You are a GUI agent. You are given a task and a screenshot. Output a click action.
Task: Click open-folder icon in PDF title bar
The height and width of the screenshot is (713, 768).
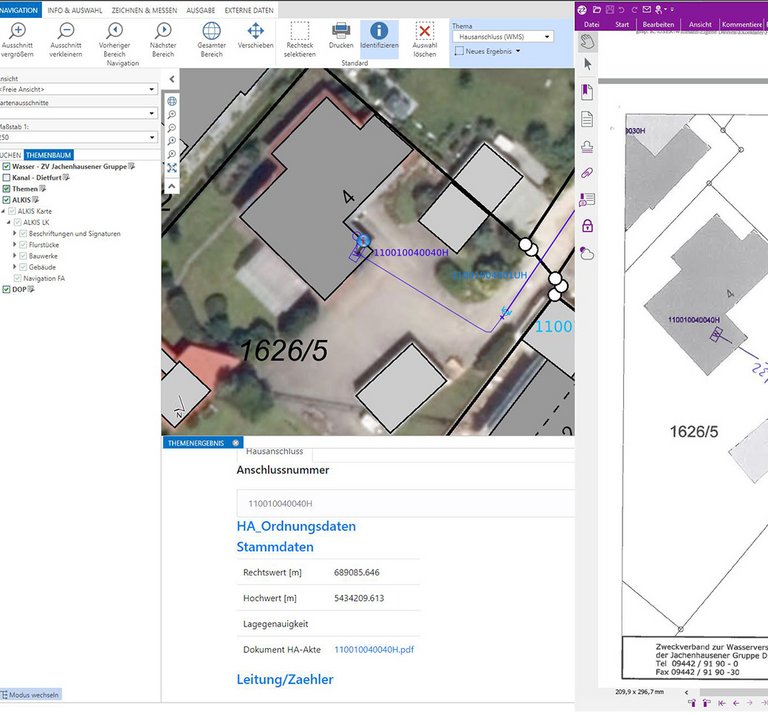[x=597, y=9]
